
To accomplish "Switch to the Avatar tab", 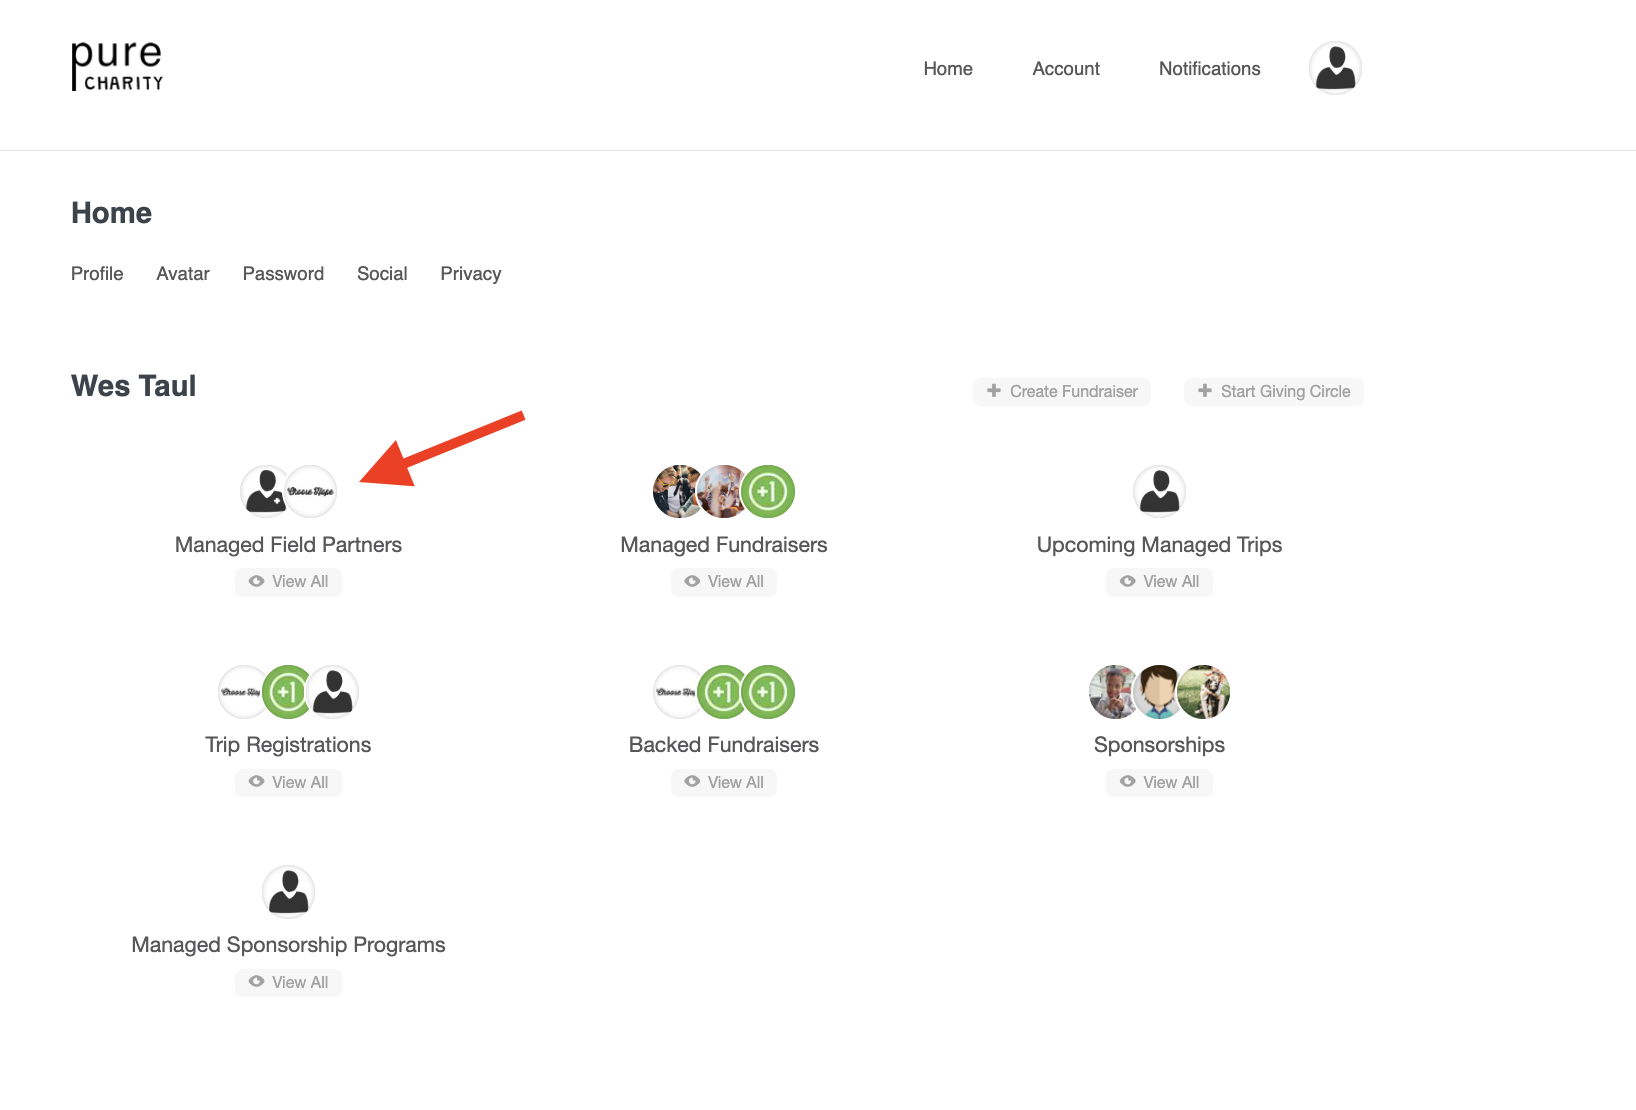I will point(183,274).
